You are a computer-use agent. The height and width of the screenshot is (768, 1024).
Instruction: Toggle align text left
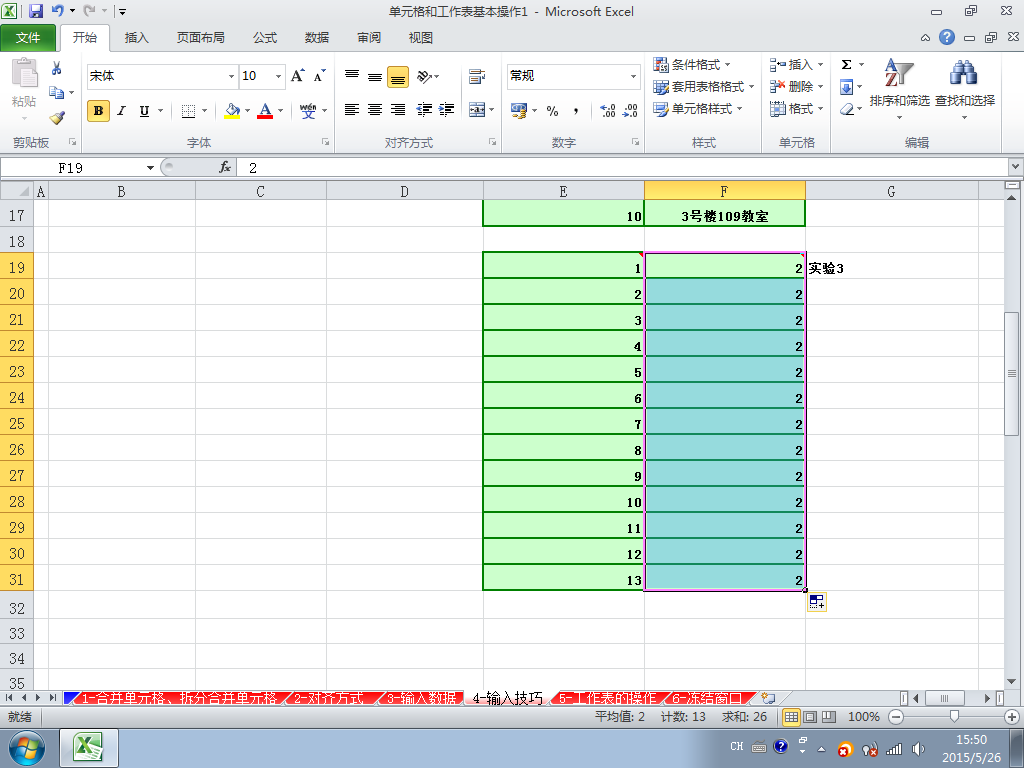click(x=352, y=110)
